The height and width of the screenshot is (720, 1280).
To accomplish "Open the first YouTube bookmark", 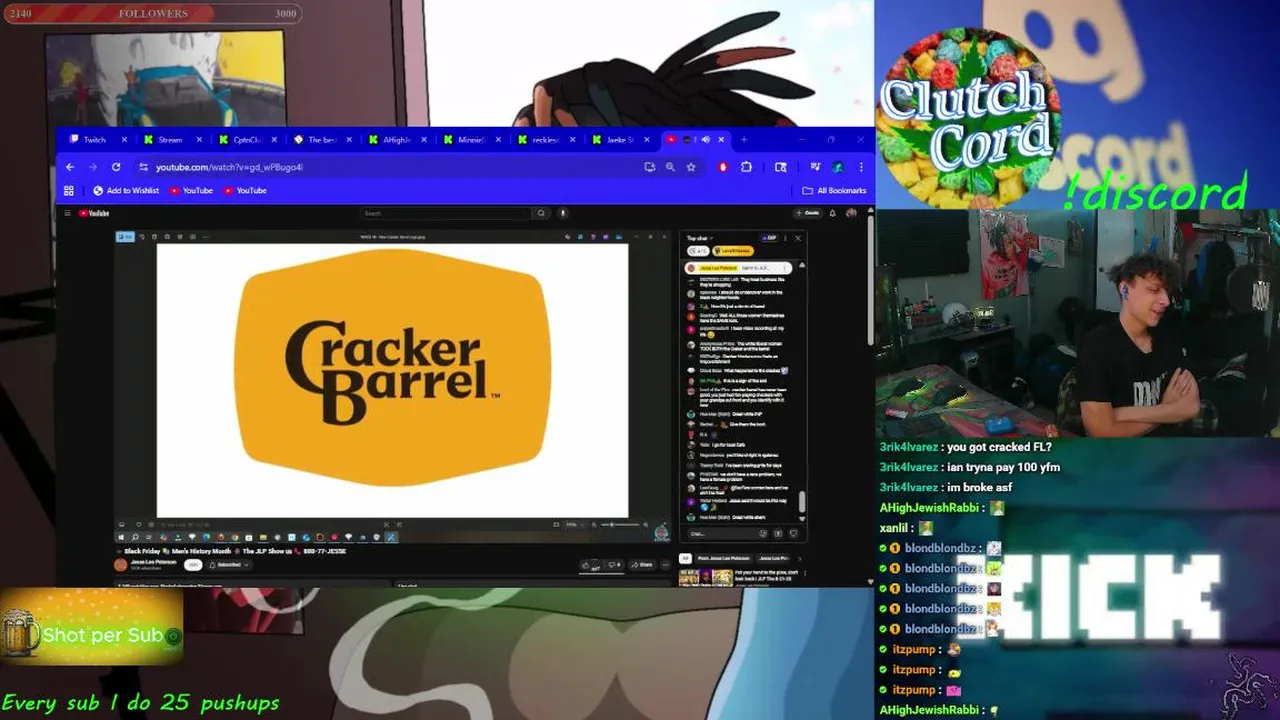I will click(191, 190).
